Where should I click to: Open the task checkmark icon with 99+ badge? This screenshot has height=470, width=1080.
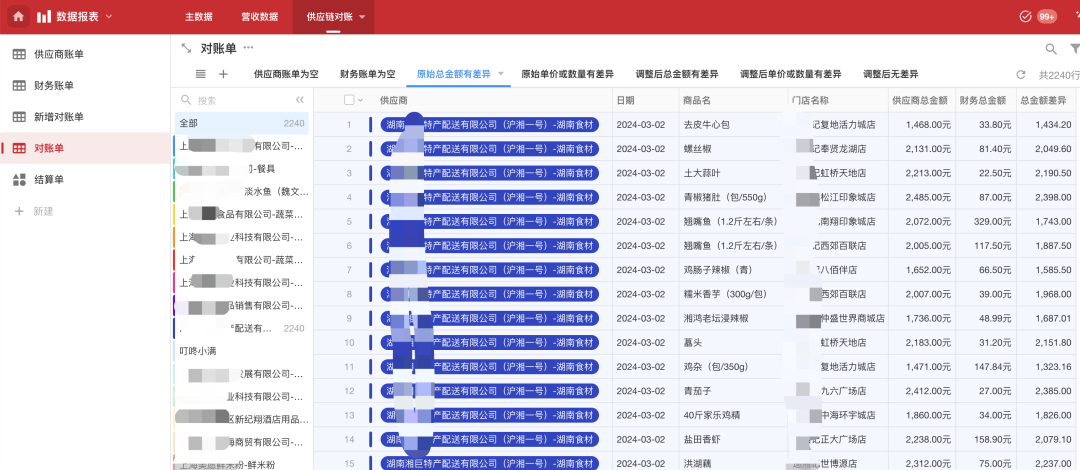[1024, 17]
